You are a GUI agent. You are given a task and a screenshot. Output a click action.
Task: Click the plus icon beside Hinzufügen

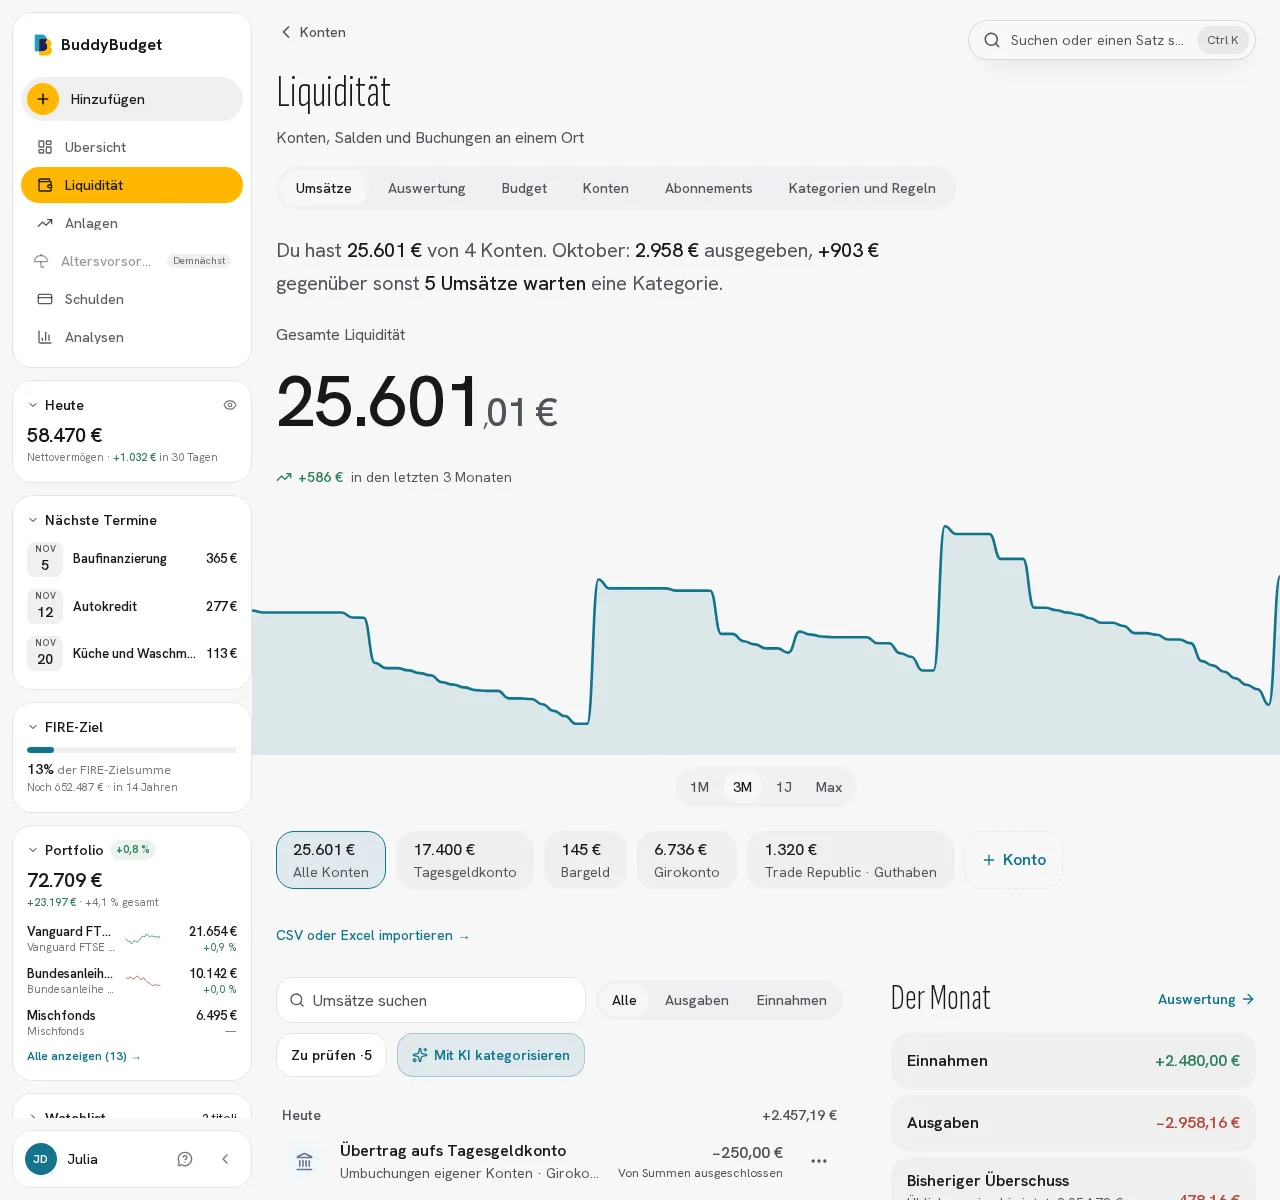[43, 99]
